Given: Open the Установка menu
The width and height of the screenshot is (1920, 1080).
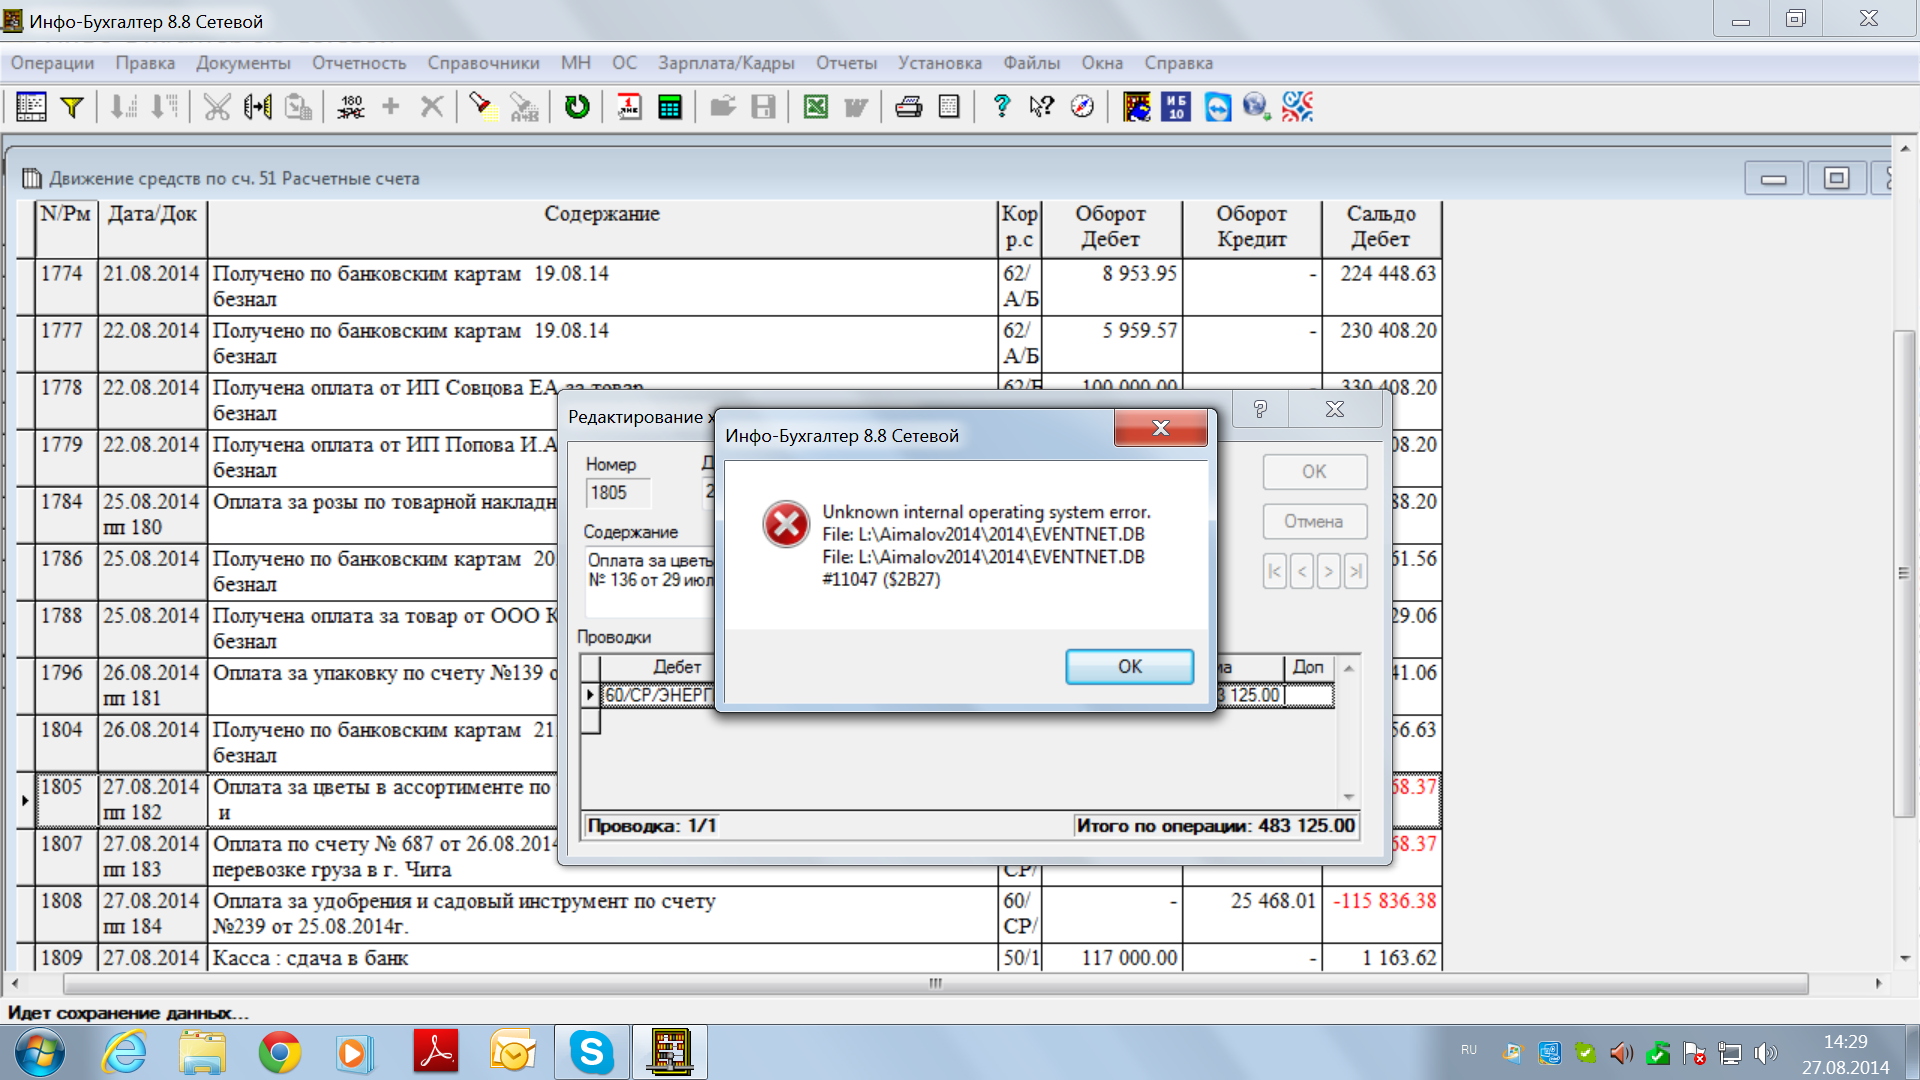Looking at the screenshot, I should pos(940,63).
